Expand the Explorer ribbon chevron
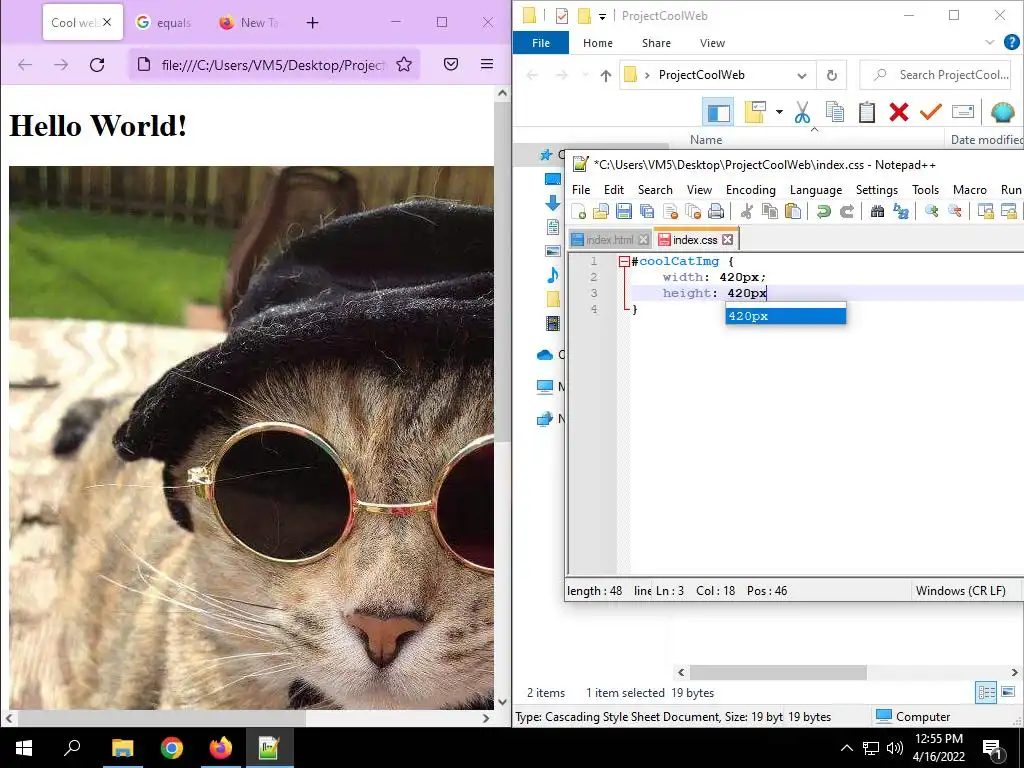This screenshot has width=1024, height=768. tap(990, 42)
